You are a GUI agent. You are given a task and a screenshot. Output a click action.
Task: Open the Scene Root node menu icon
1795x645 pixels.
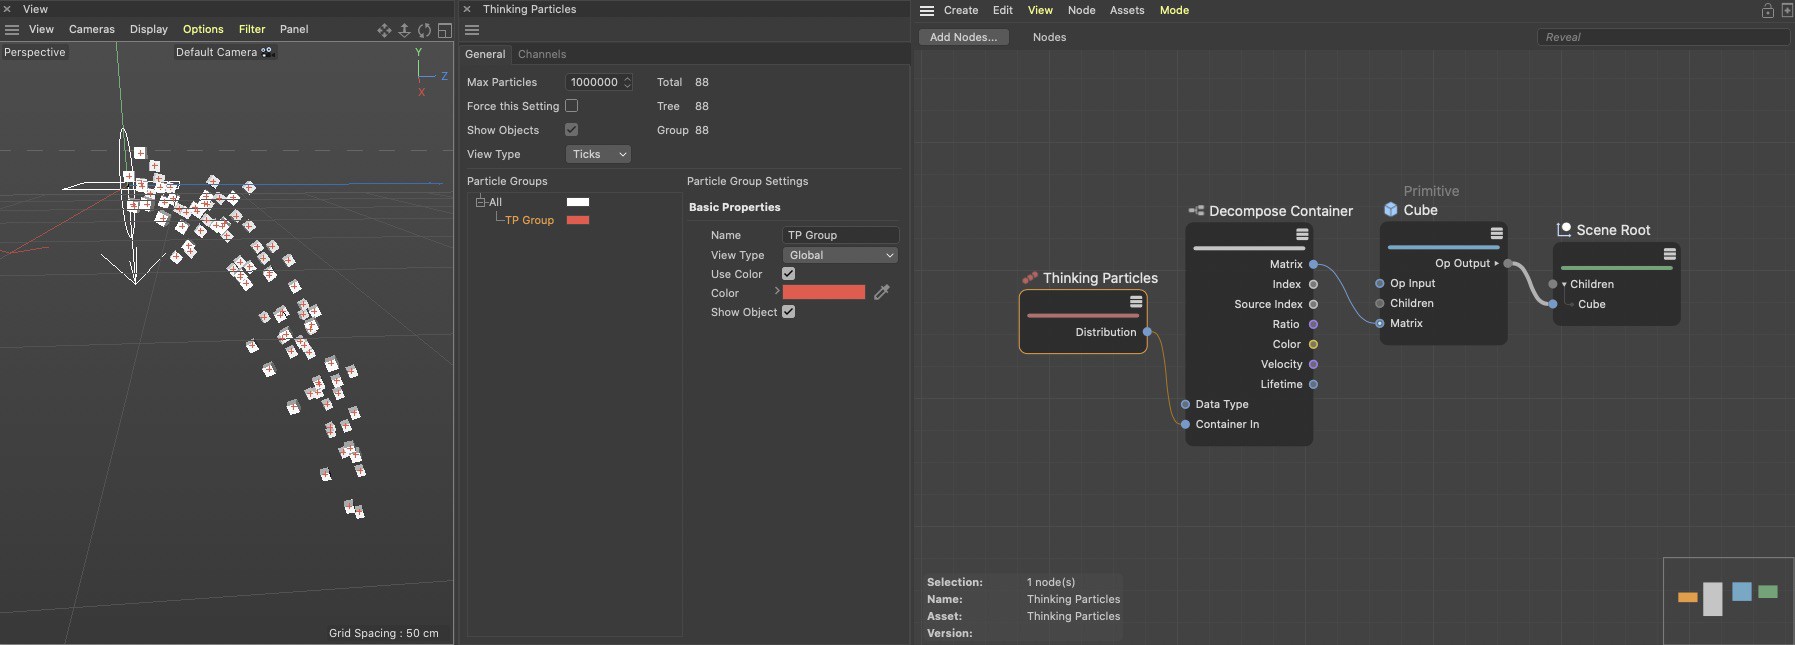[1669, 254]
